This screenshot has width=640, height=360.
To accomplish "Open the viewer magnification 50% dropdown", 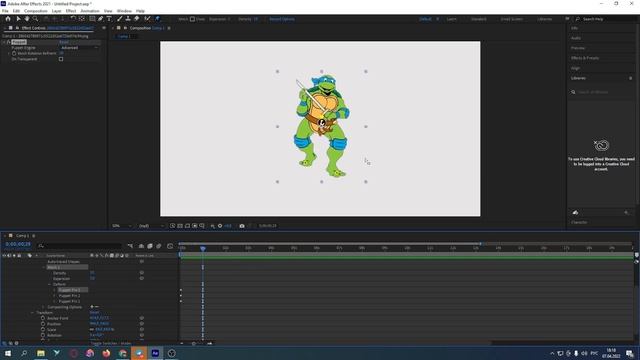I will point(122,226).
